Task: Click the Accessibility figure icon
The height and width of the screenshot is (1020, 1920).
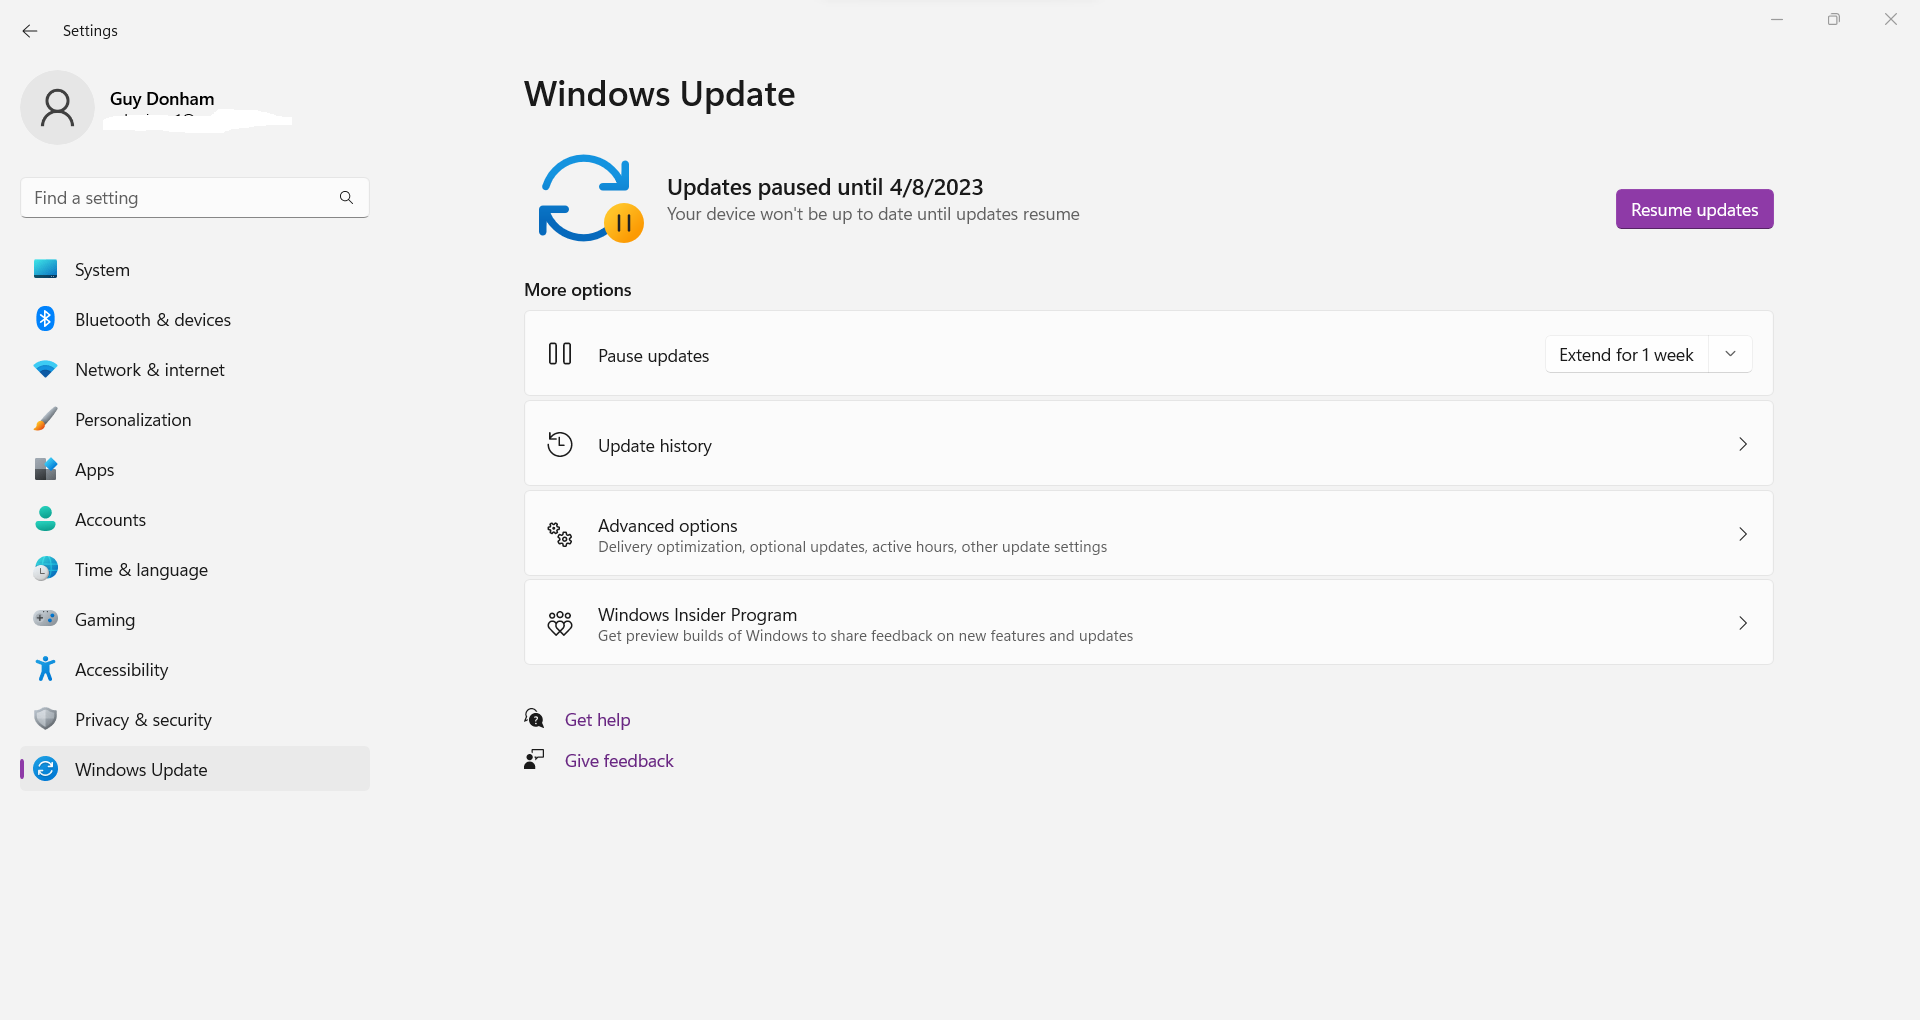Action: 45,668
